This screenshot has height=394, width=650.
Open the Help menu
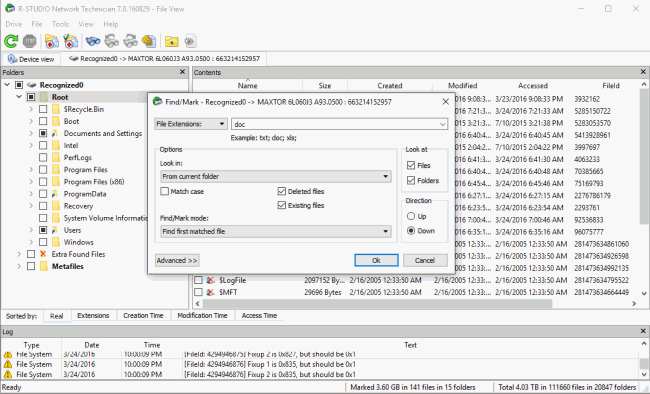tap(111, 24)
